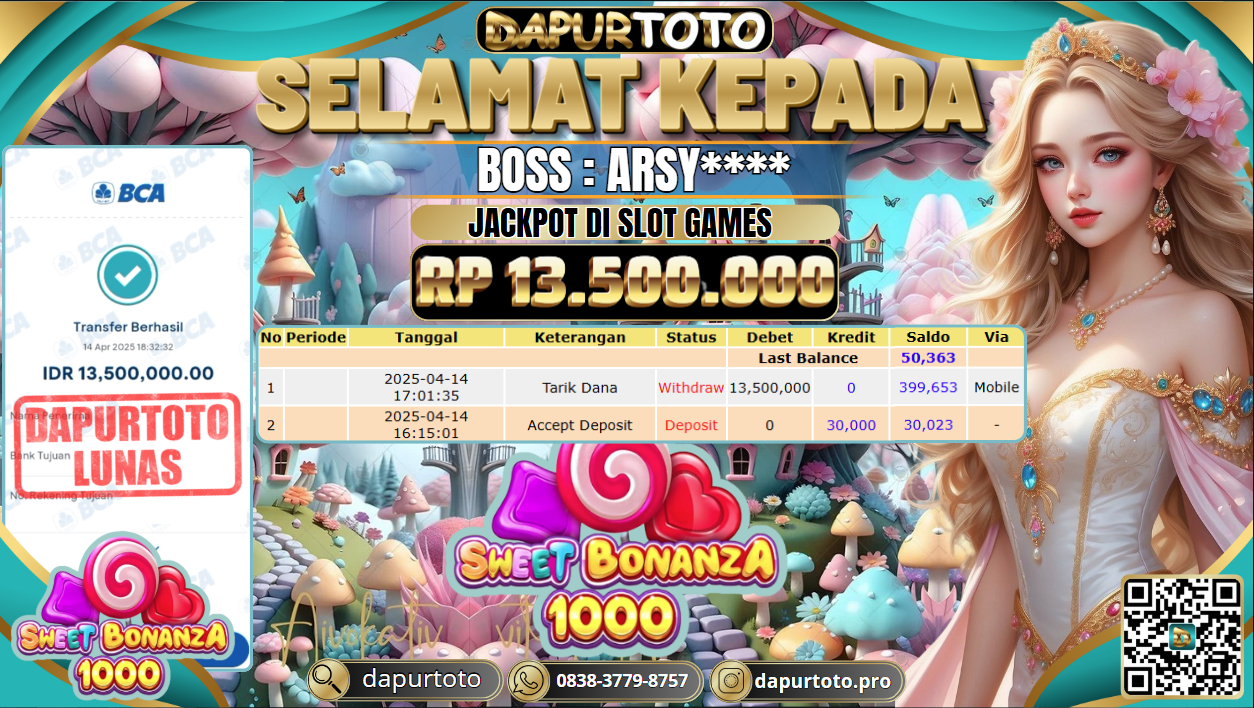
Task: Select the Keterangan column header
Action: click(580, 337)
